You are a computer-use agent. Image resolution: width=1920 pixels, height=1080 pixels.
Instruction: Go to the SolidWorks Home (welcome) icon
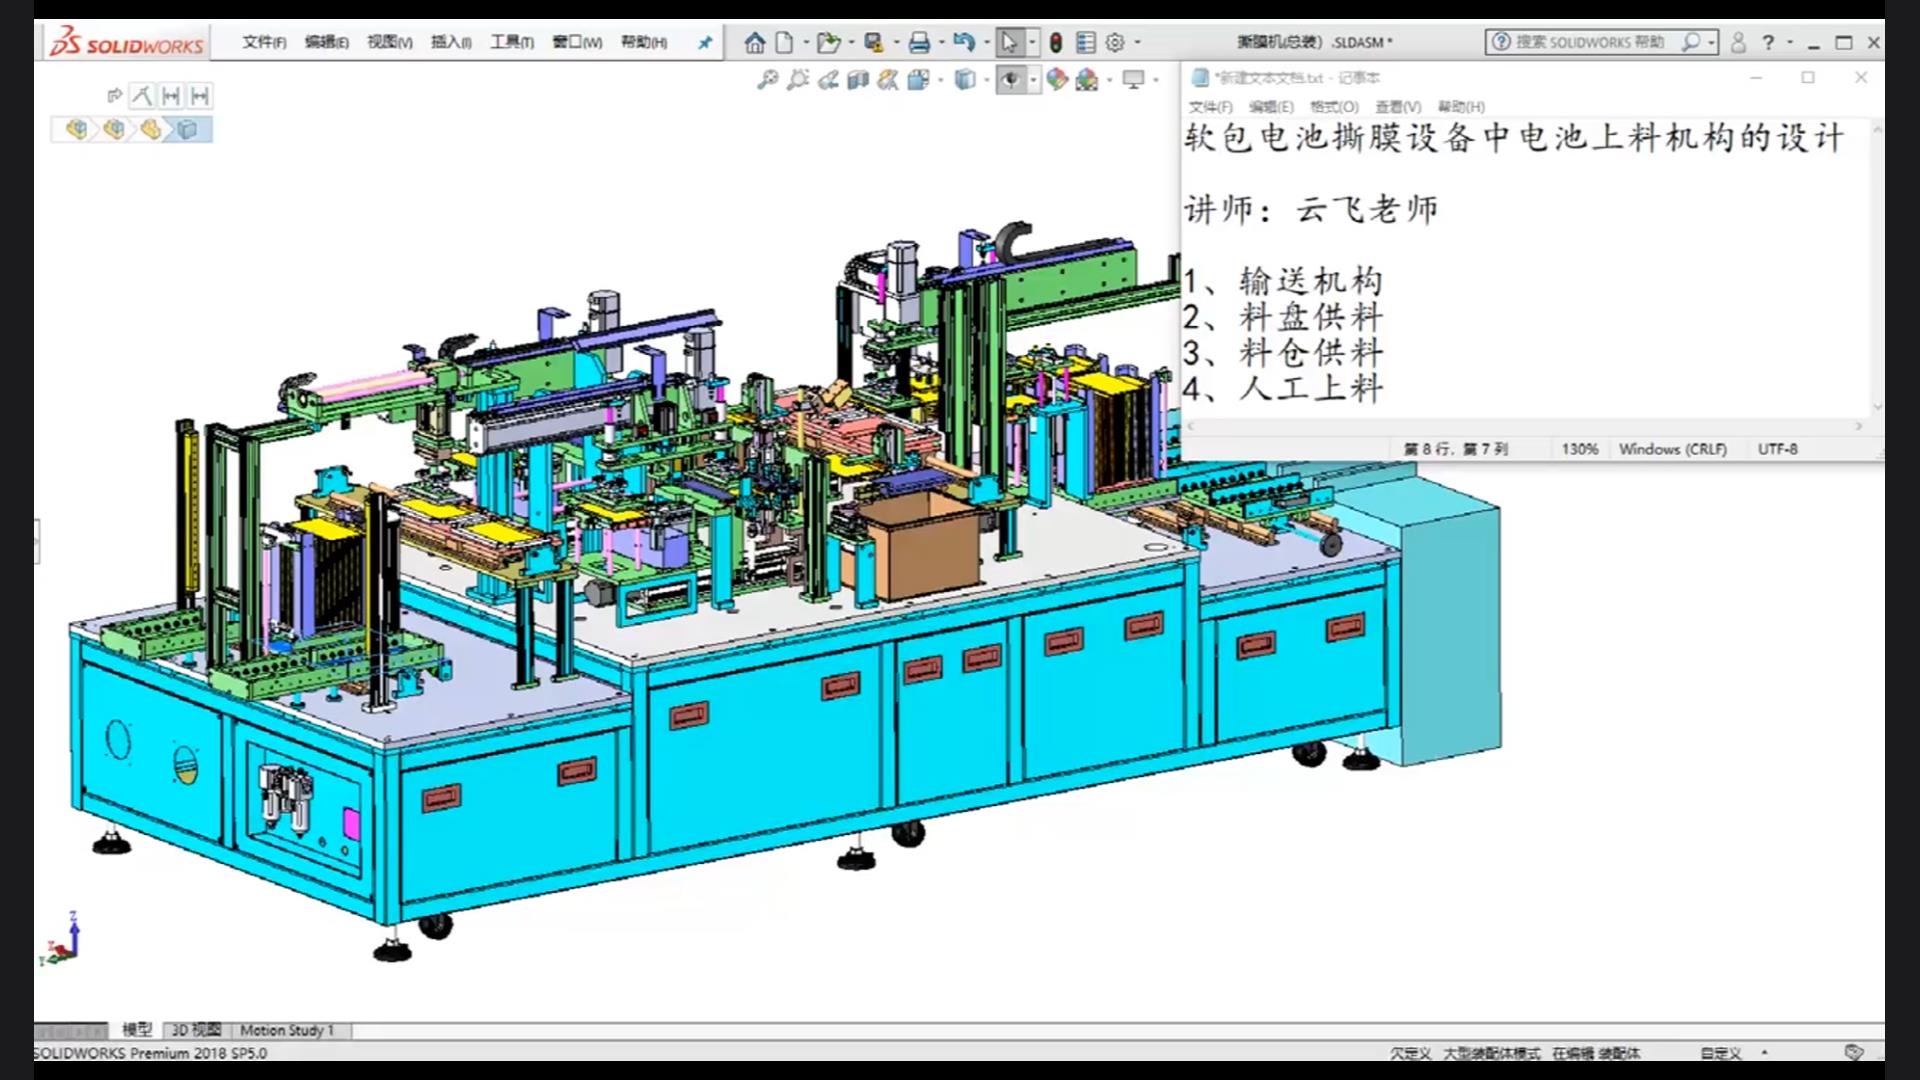[755, 42]
